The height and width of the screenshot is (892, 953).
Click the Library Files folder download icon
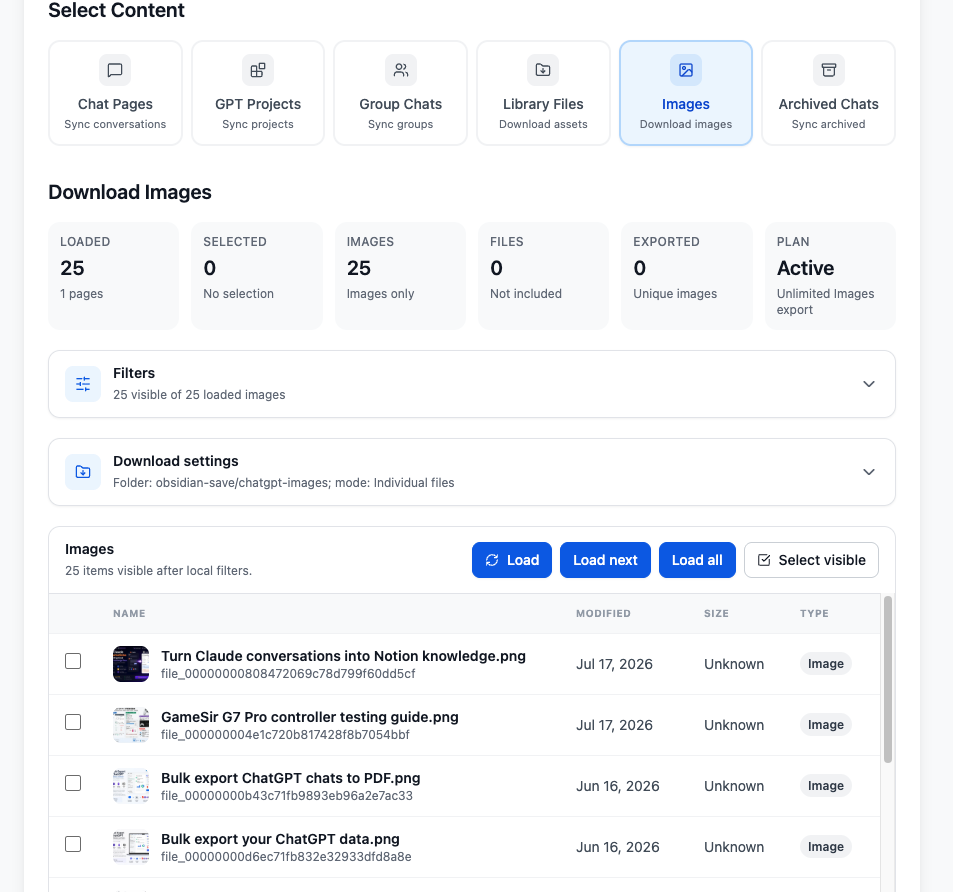543,70
